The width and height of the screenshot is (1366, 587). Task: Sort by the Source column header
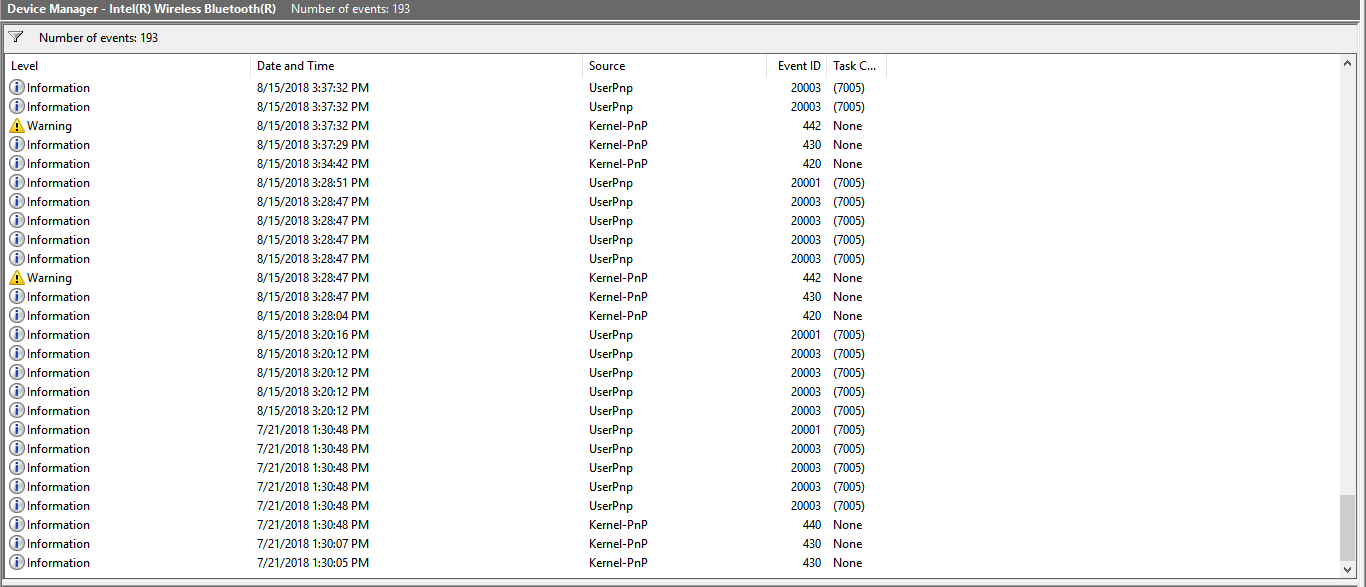[x=674, y=66]
